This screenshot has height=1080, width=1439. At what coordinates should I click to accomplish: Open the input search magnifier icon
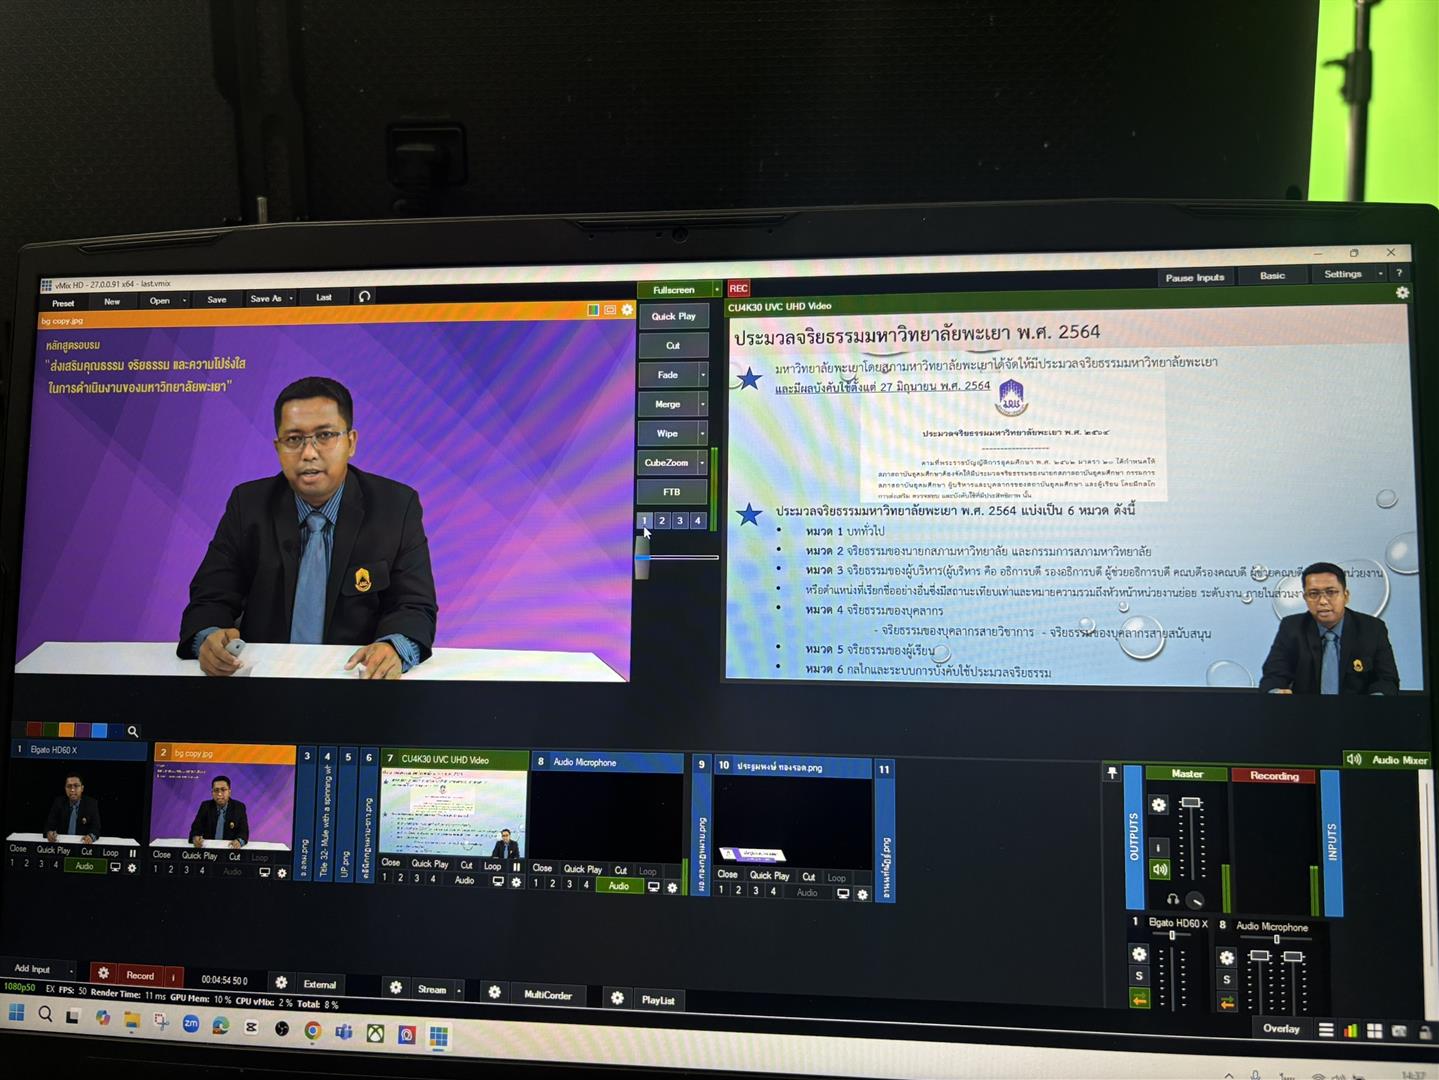point(133,731)
